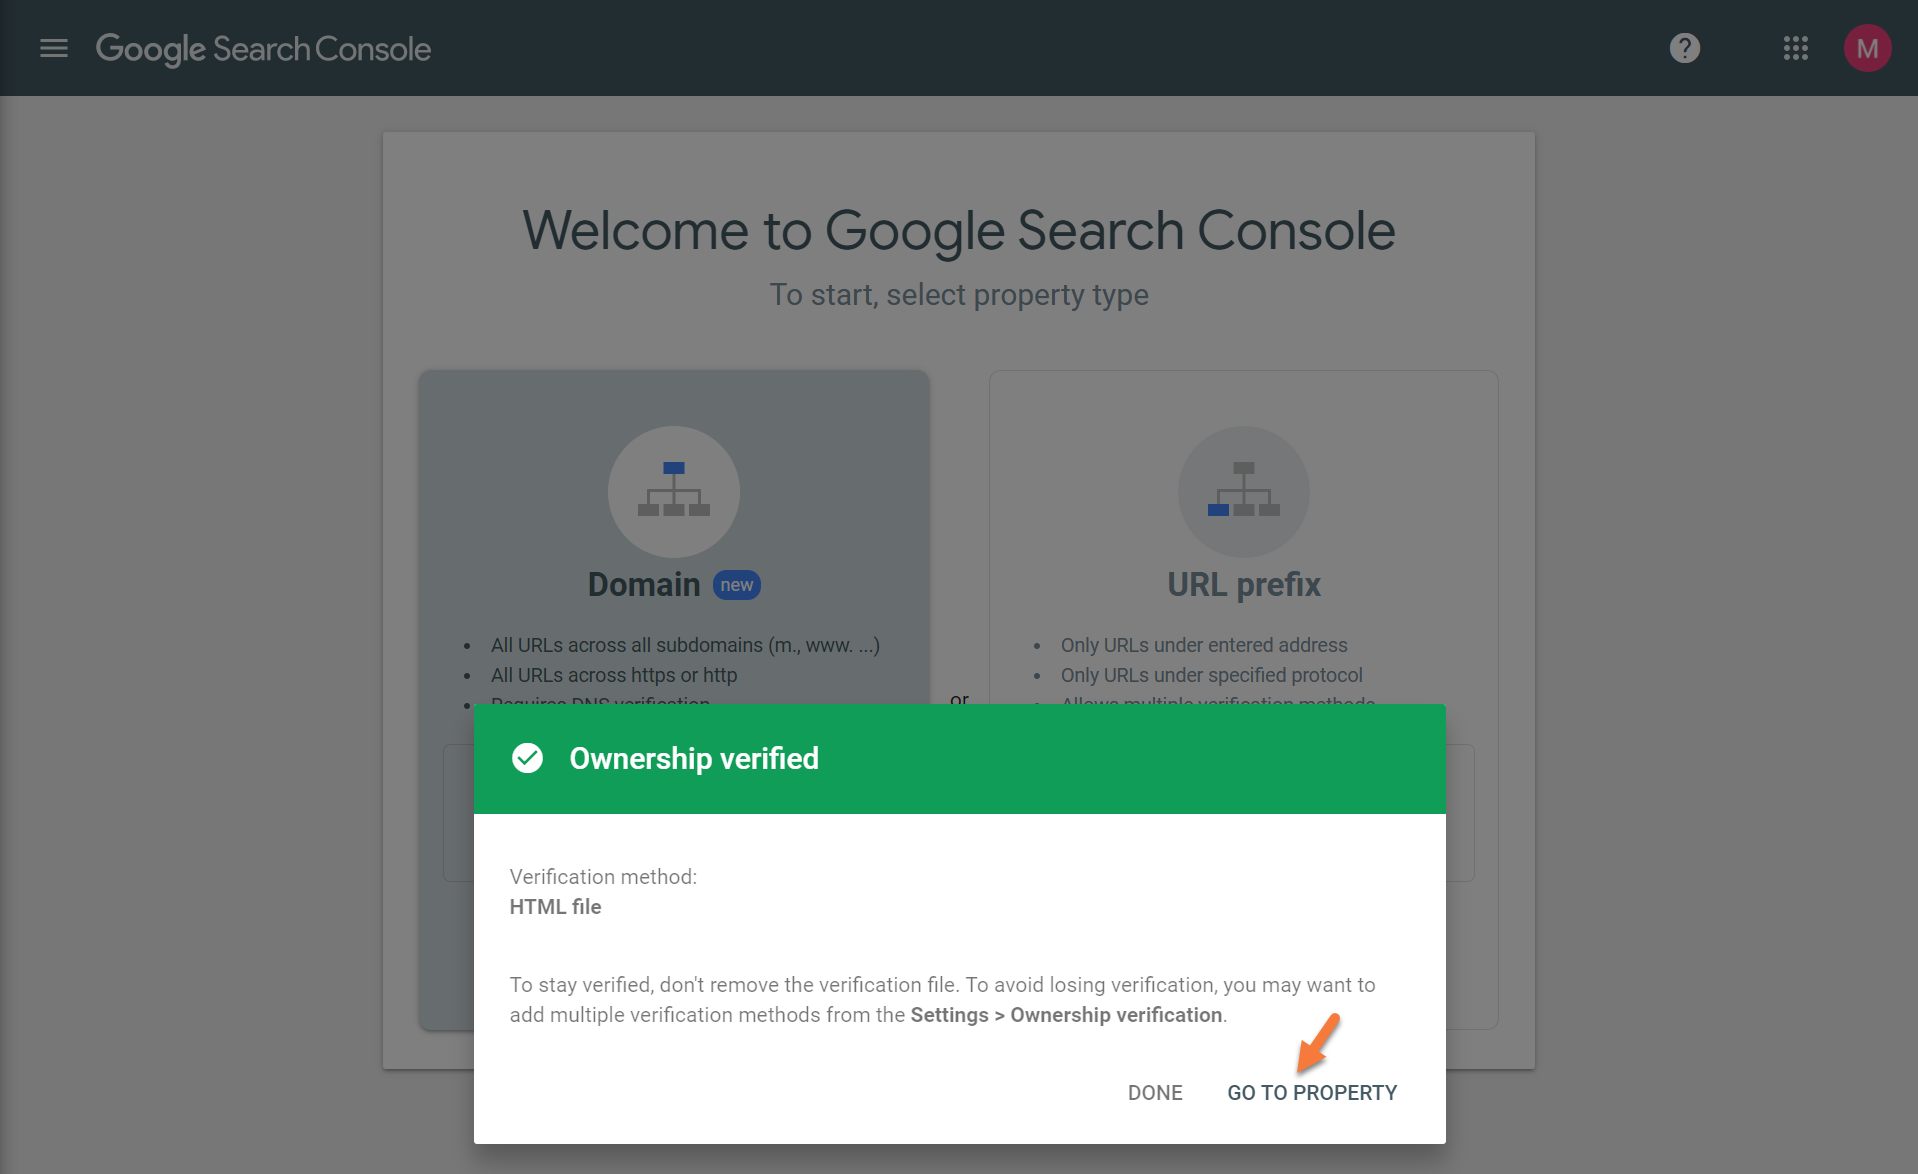Click the URL prefix heading text
Screen dimensions: 1918x1174
click(1243, 585)
